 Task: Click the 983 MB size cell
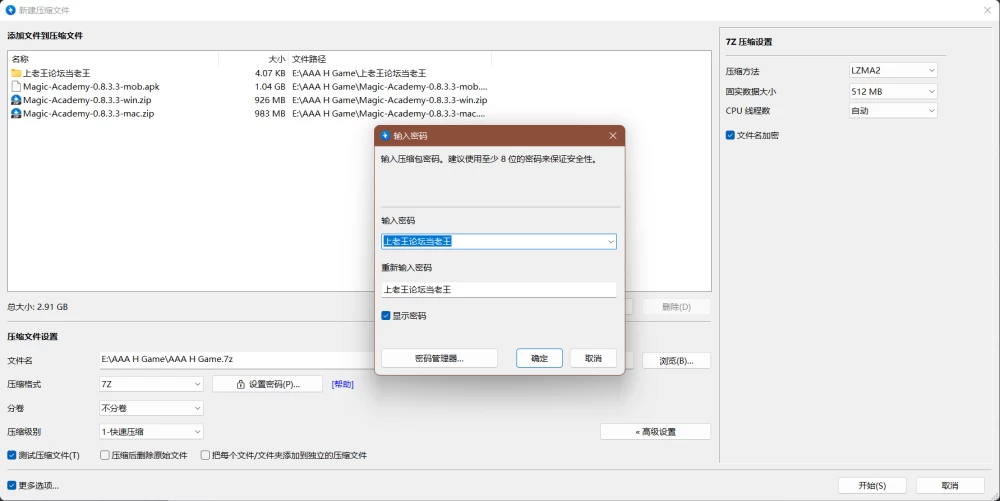tap(270, 113)
